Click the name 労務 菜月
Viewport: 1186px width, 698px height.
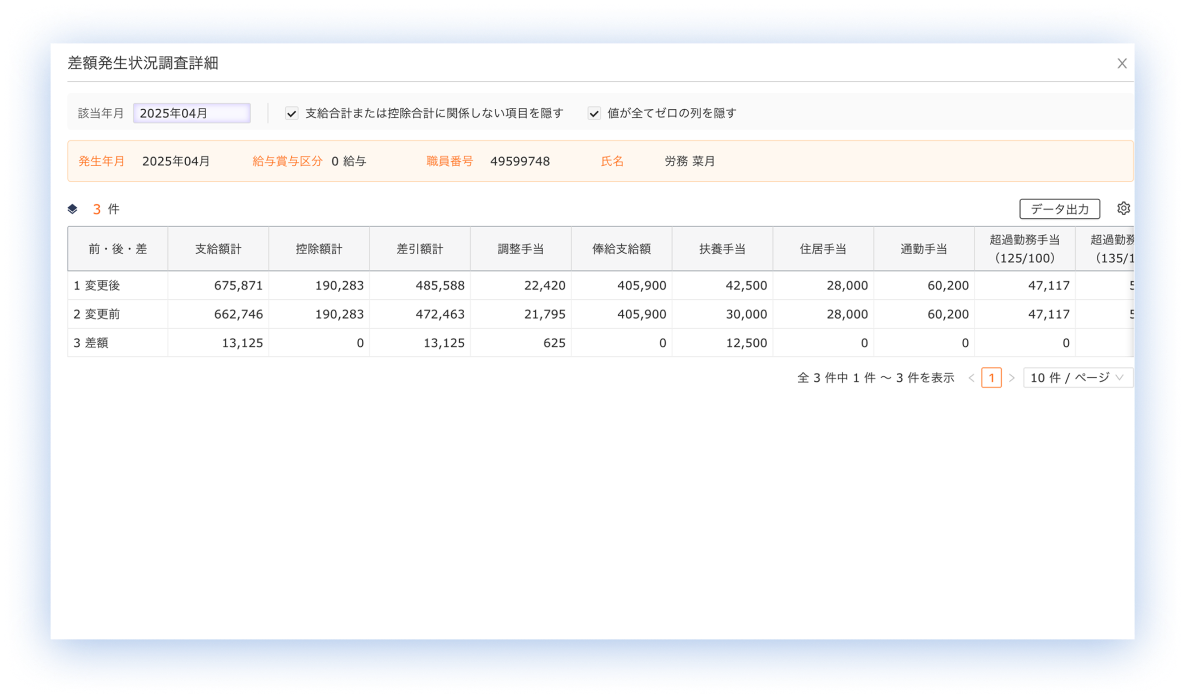(690, 161)
